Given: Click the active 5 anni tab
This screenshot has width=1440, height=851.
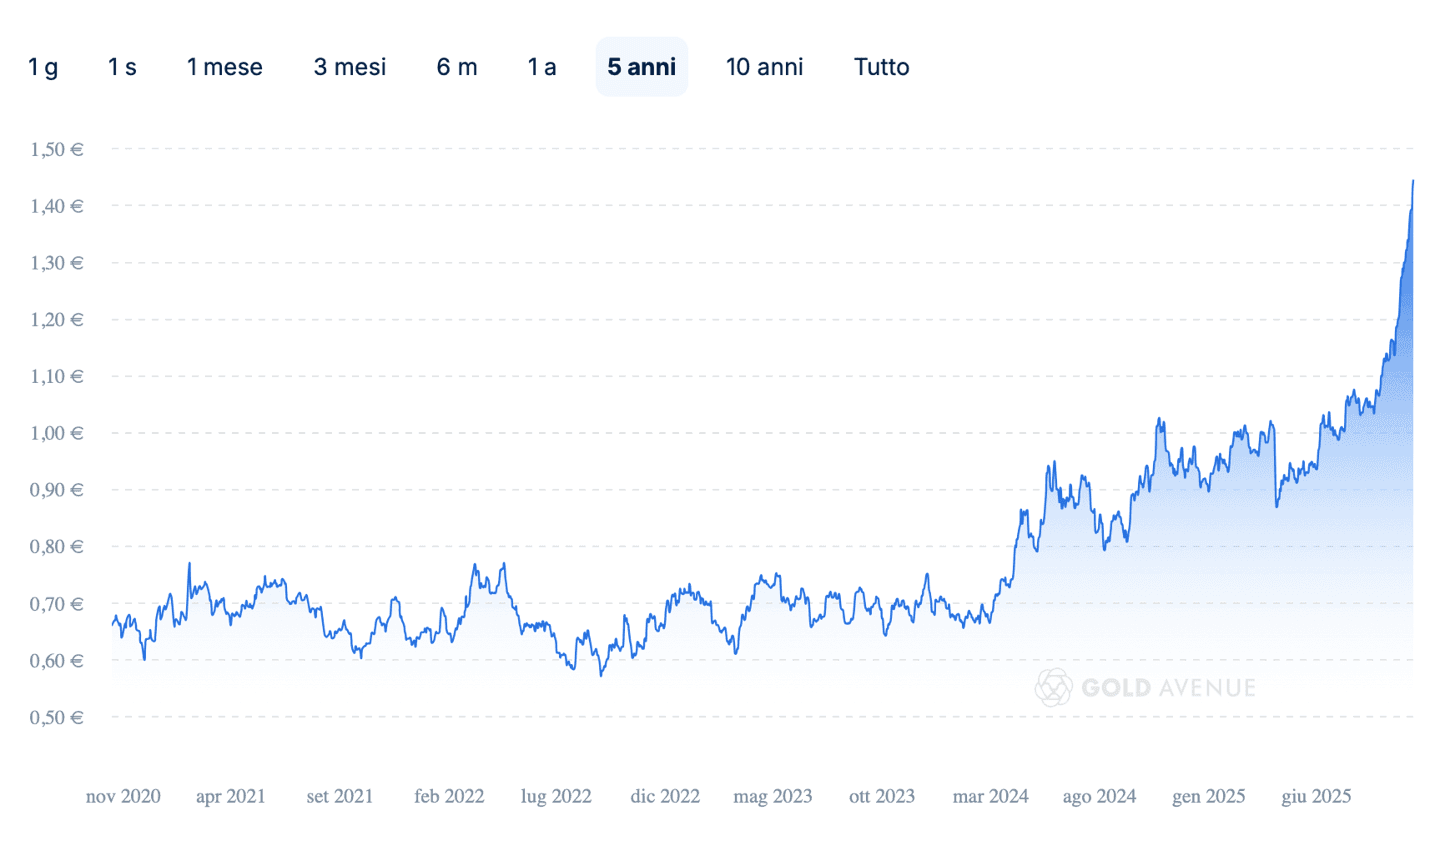Looking at the screenshot, I should tap(642, 67).
